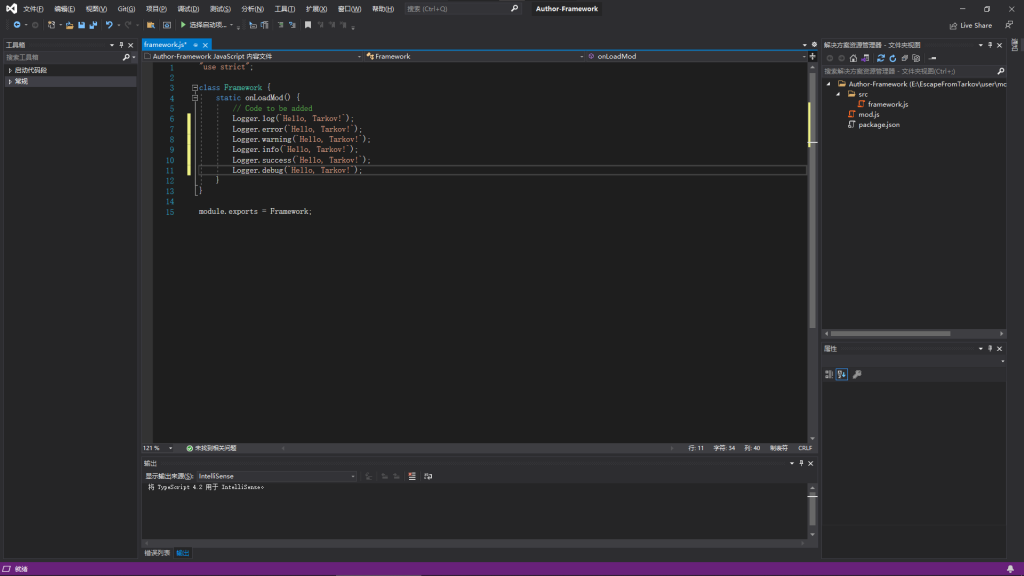Open the Help menu (帮助)
The height and width of the screenshot is (576, 1024).
[x=383, y=8]
